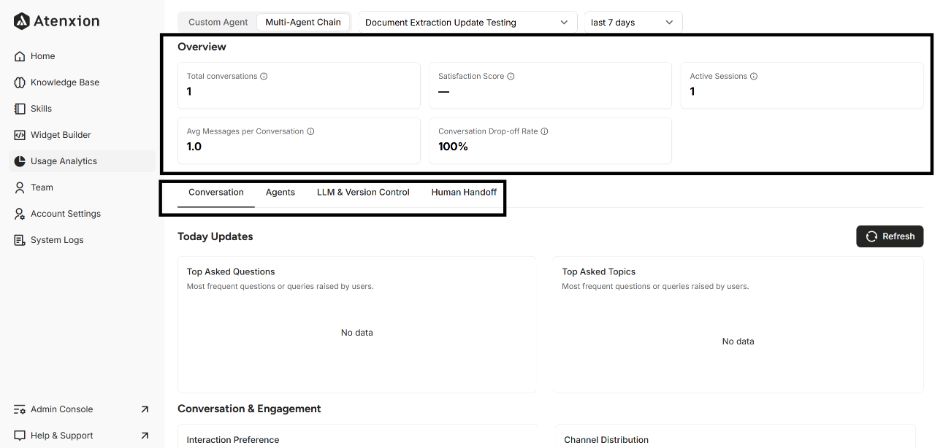Click the Atenxion brand name
The height and width of the screenshot is (448, 936).
coord(66,22)
